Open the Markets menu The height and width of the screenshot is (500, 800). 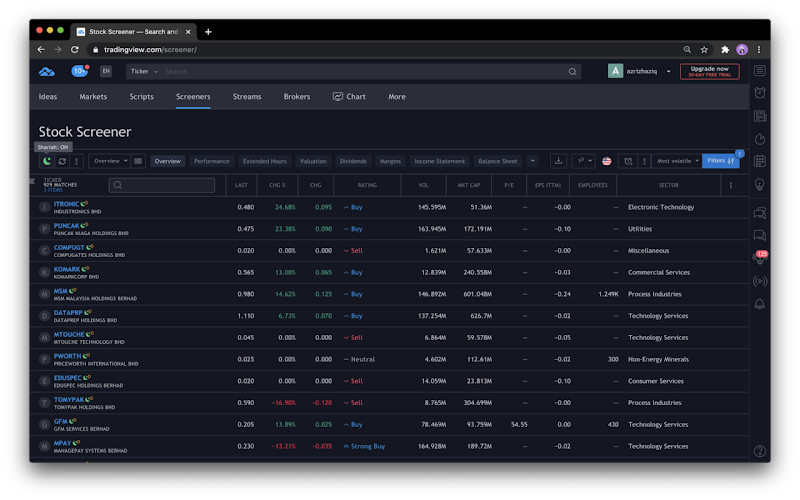coord(93,96)
